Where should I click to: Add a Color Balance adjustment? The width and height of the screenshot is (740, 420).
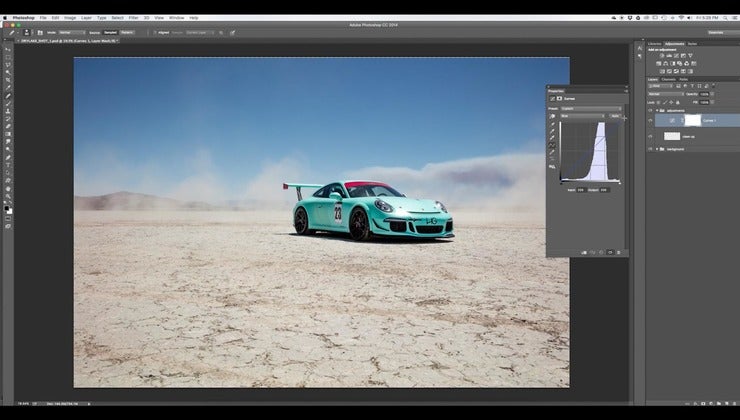[x=665, y=64]
